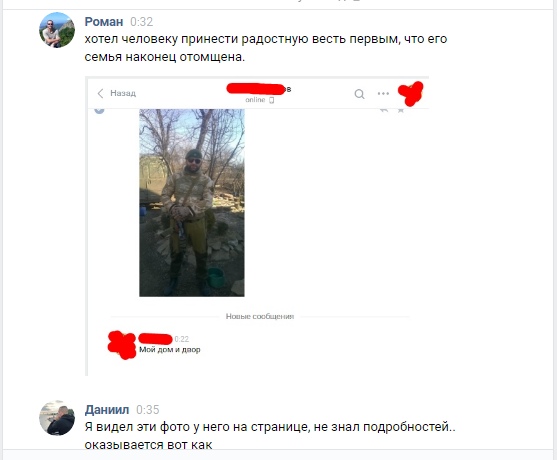Click the 0:32 message timestamp

click(x=141, y=22)
